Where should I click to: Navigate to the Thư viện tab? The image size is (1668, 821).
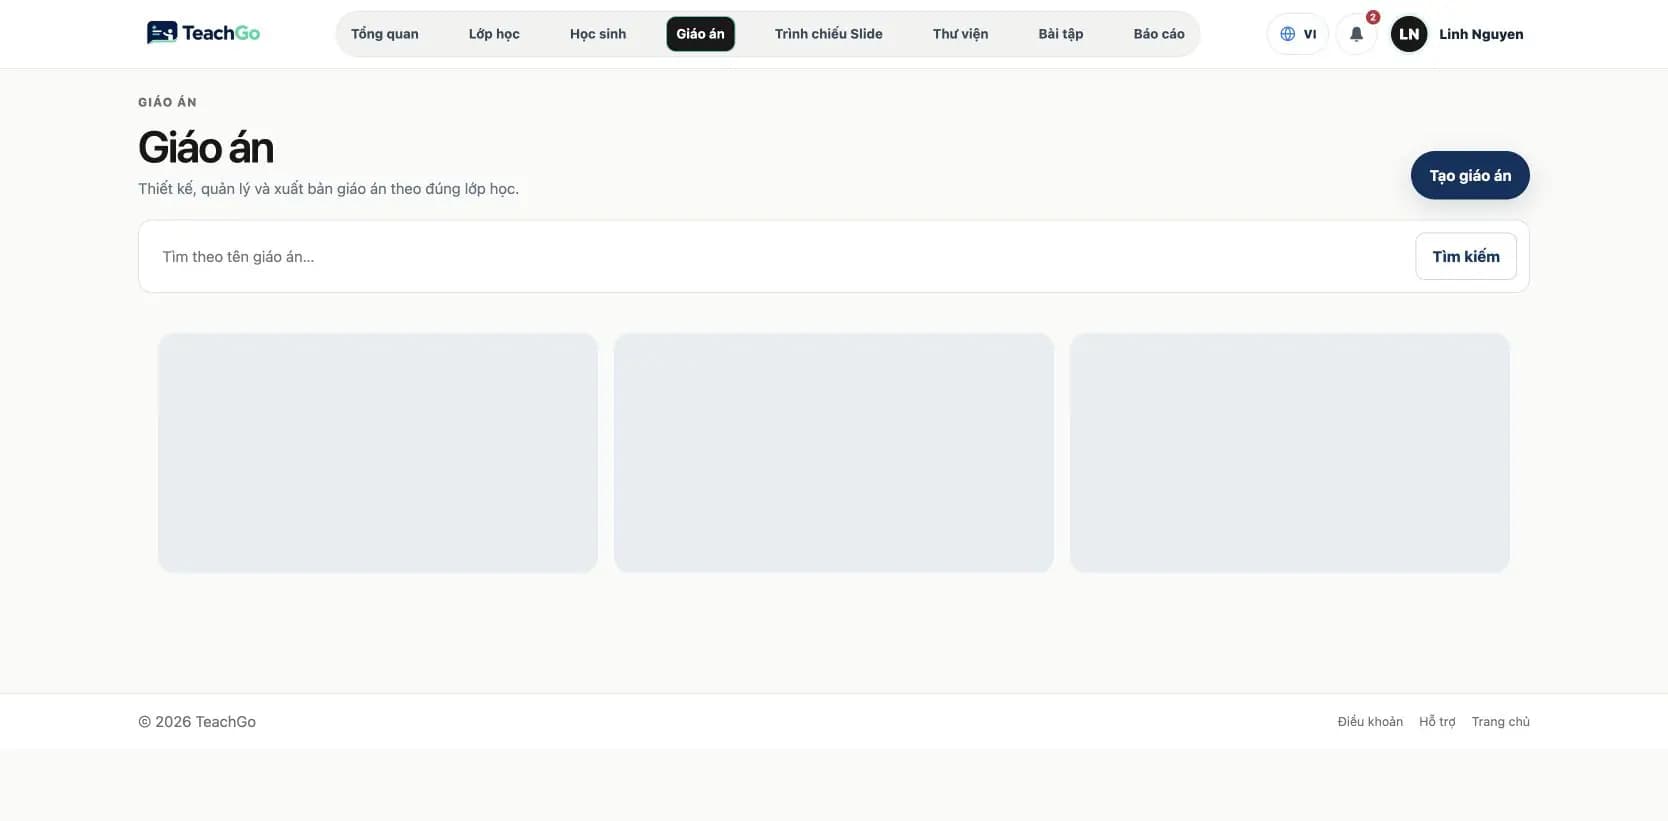point(961,34)
